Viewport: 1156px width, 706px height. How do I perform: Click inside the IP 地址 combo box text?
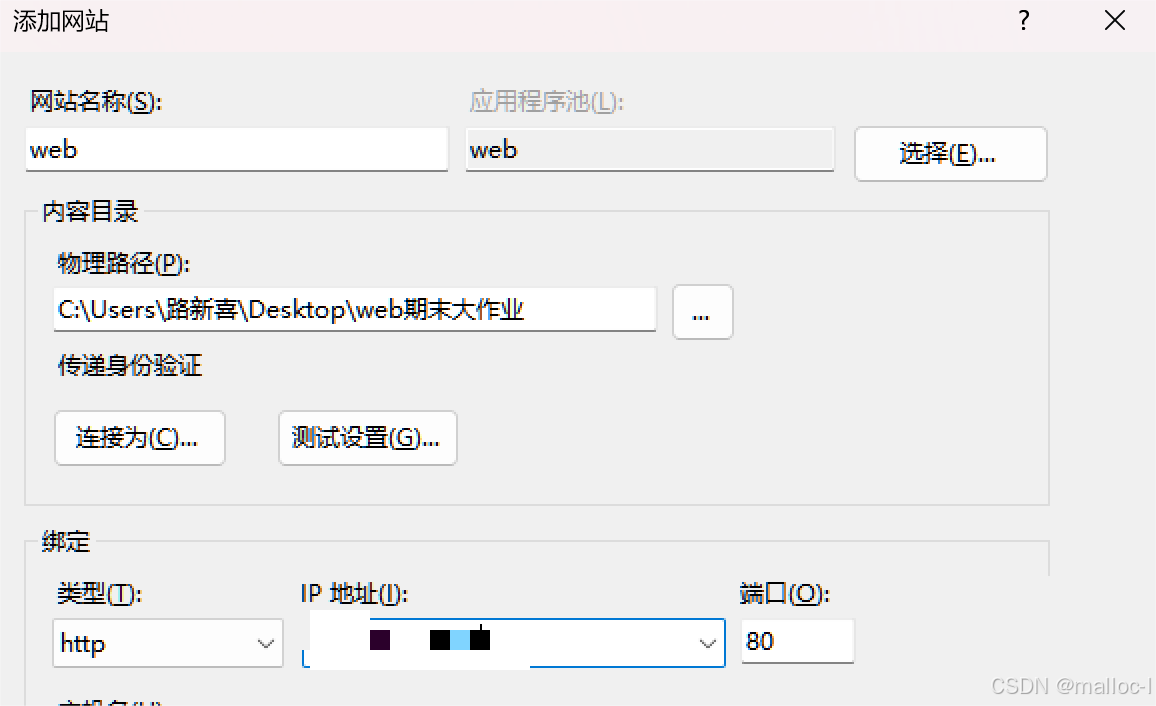[x=499, y=643]
